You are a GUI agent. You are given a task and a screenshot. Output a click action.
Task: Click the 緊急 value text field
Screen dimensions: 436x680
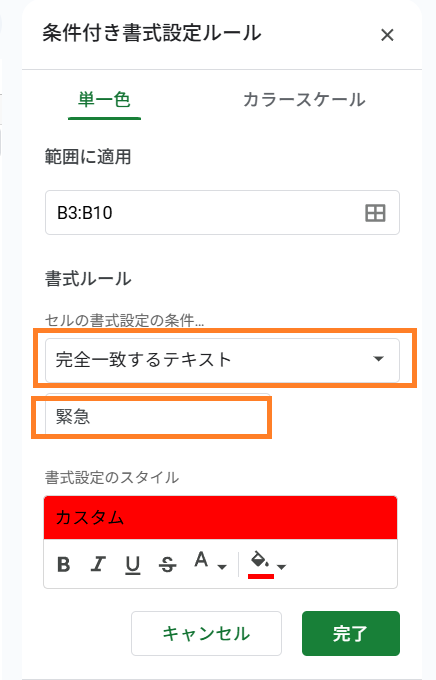click(157, 417)
